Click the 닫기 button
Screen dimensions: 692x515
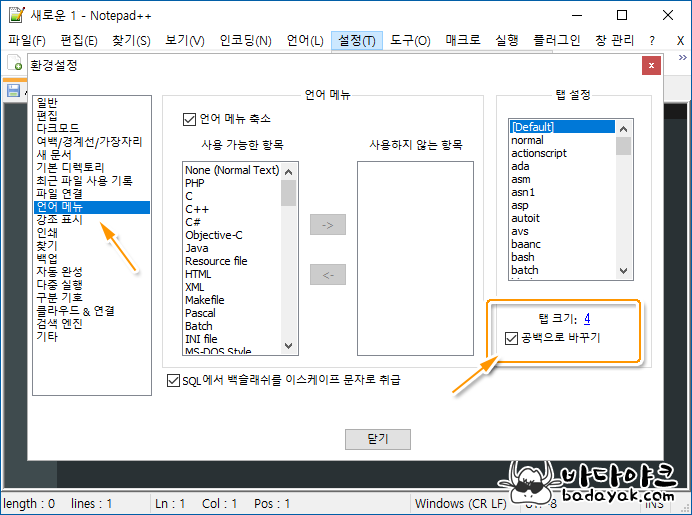coord(378,439)
